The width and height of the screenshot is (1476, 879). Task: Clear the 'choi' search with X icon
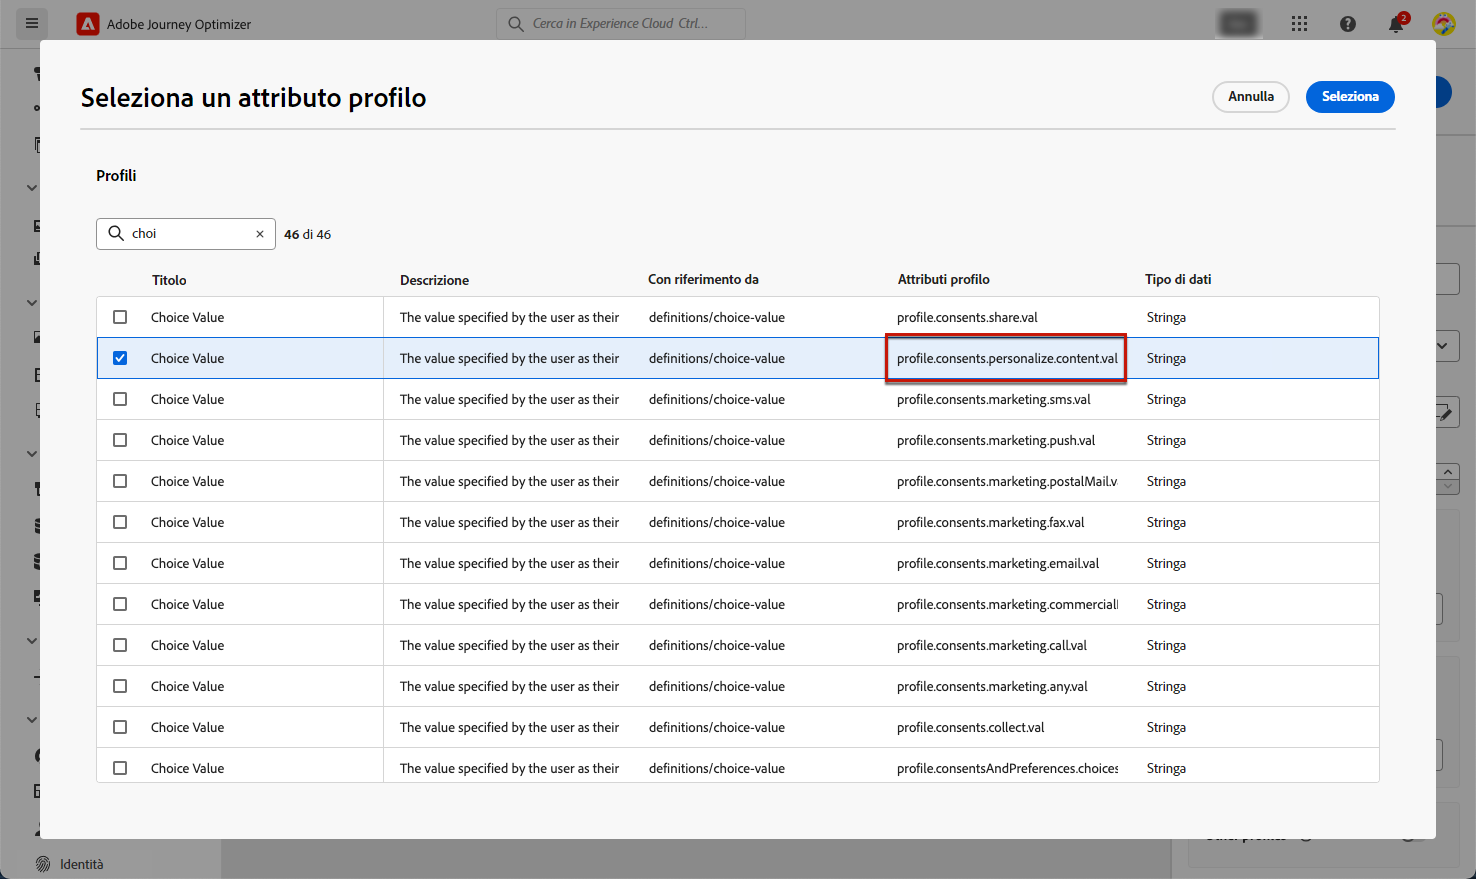pyautogui.click(x=260, y=234)
